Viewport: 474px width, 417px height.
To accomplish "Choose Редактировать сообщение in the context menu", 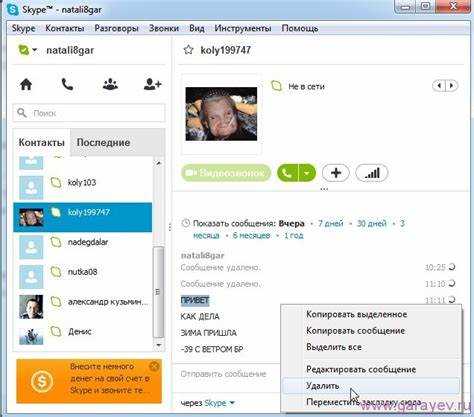I will coord(361,369).
